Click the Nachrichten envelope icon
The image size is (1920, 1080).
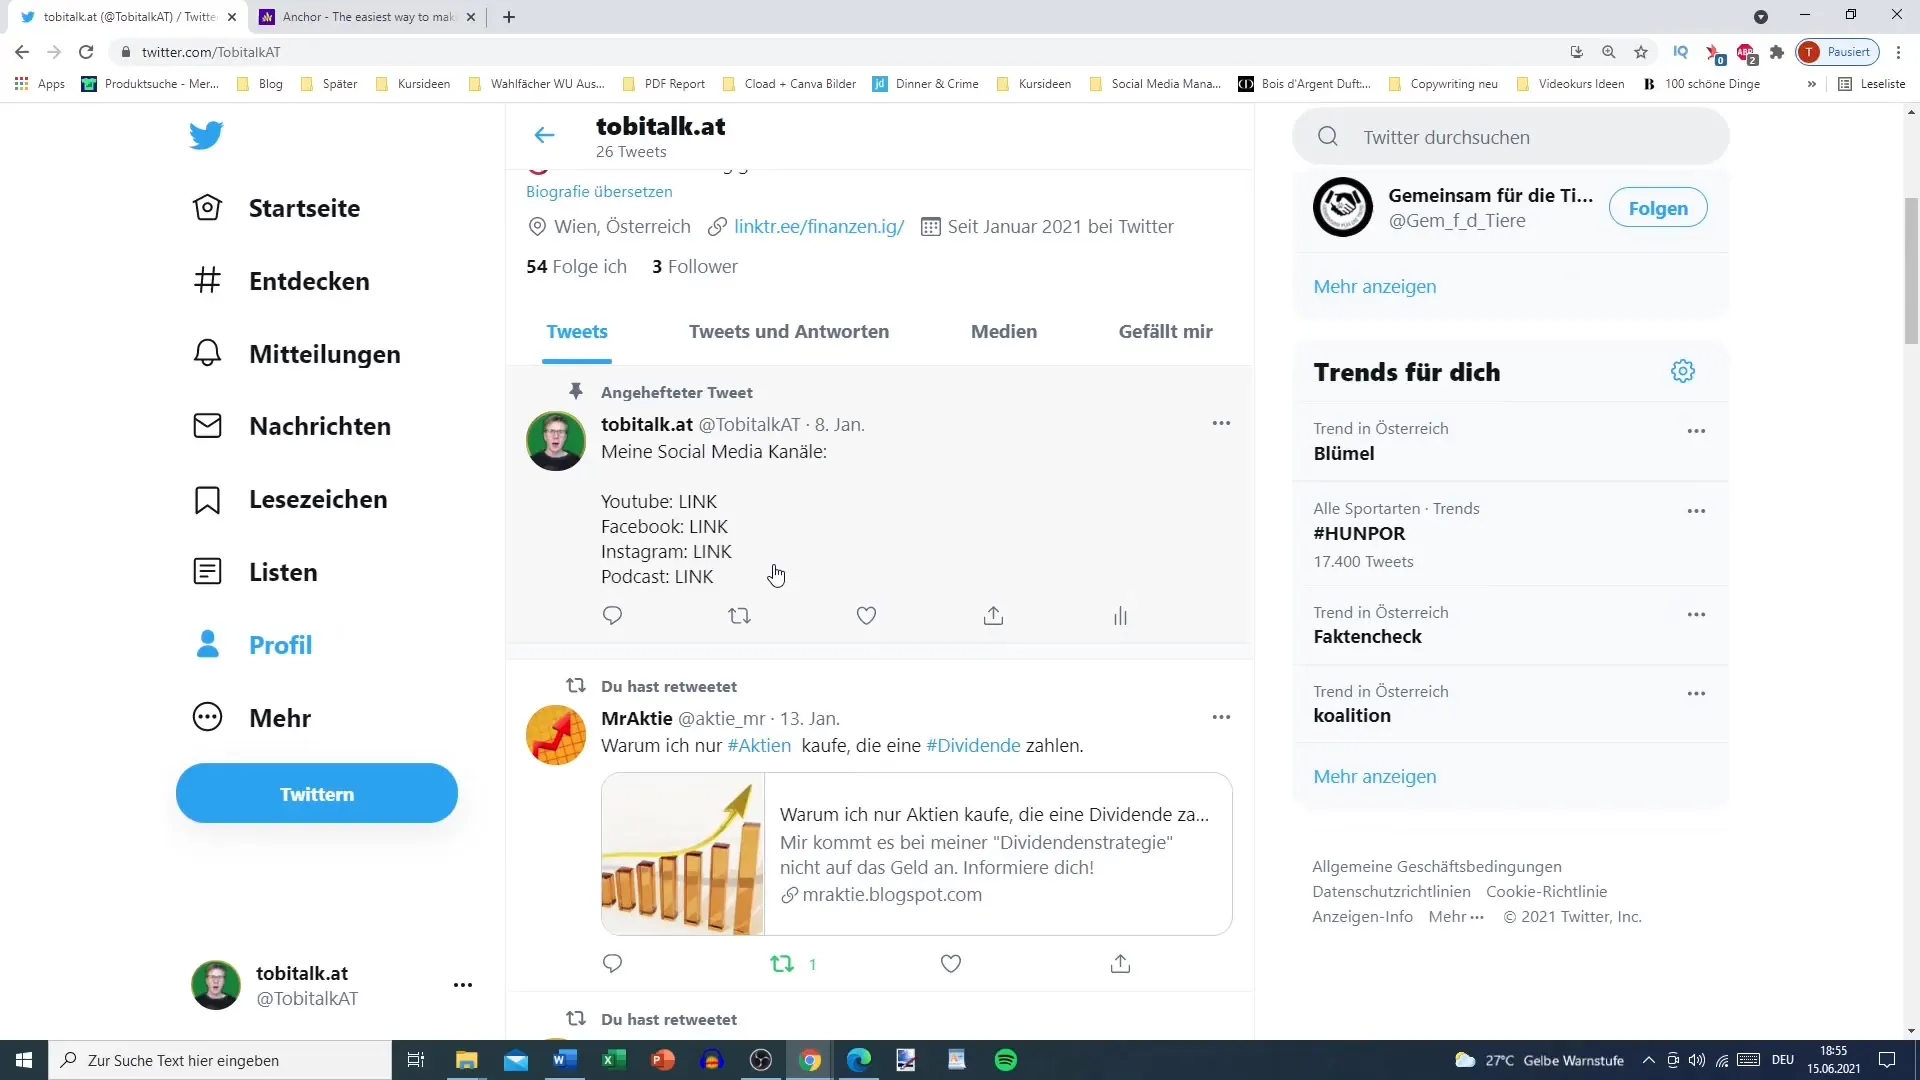point(206,426)
